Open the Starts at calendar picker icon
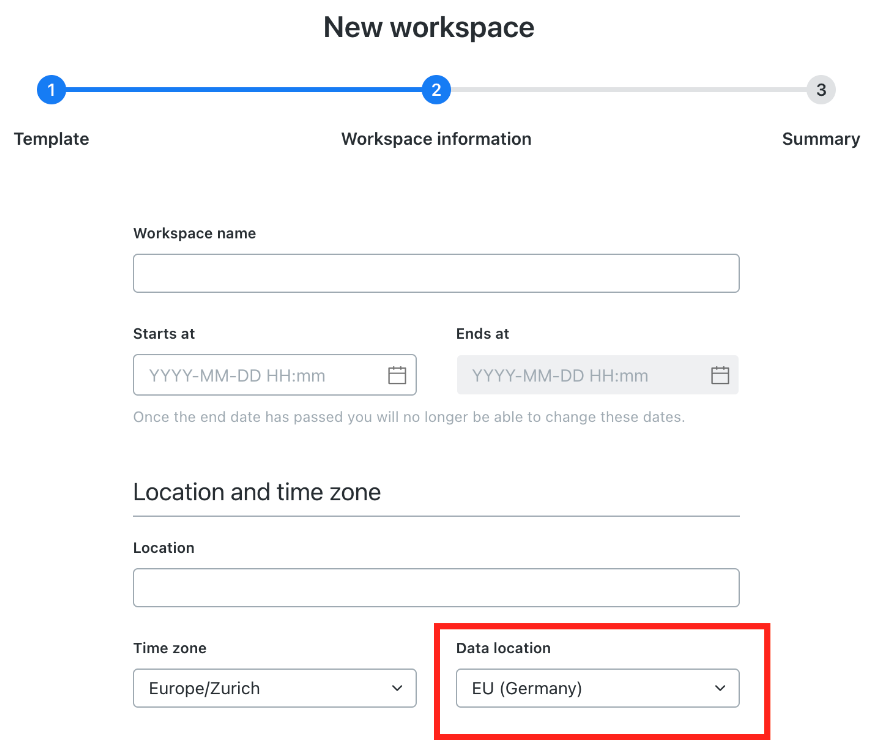The height and width of the screenshot is (749, 886). pyautogui.click(x=397, y=375)
